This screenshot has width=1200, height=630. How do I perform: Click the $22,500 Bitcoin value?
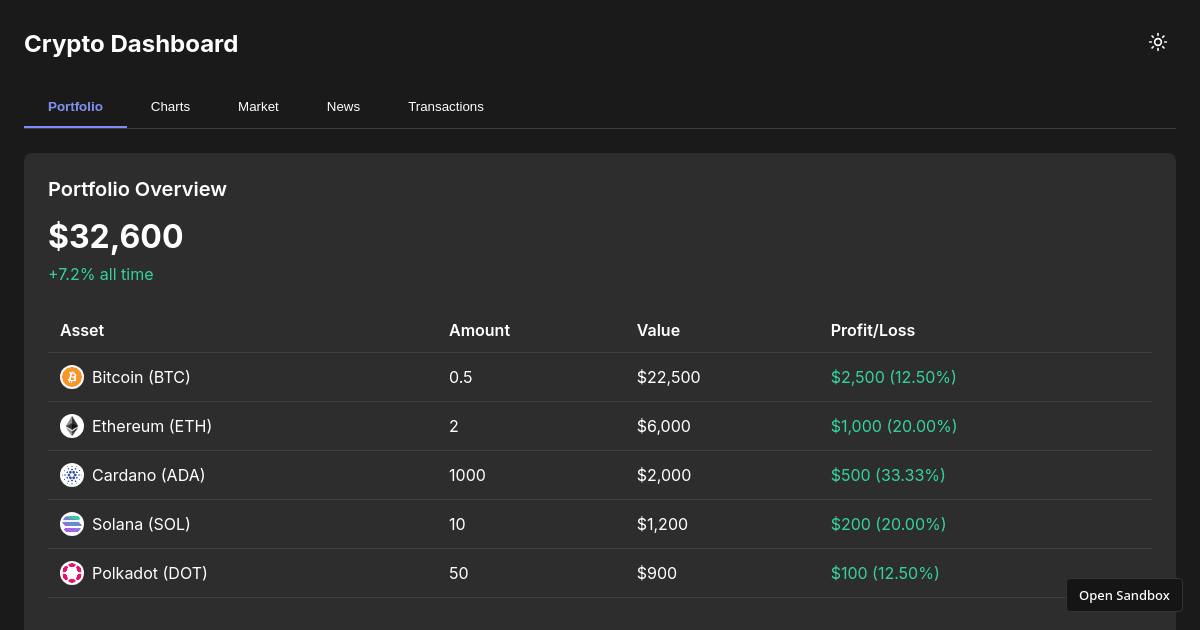(669, 377)
